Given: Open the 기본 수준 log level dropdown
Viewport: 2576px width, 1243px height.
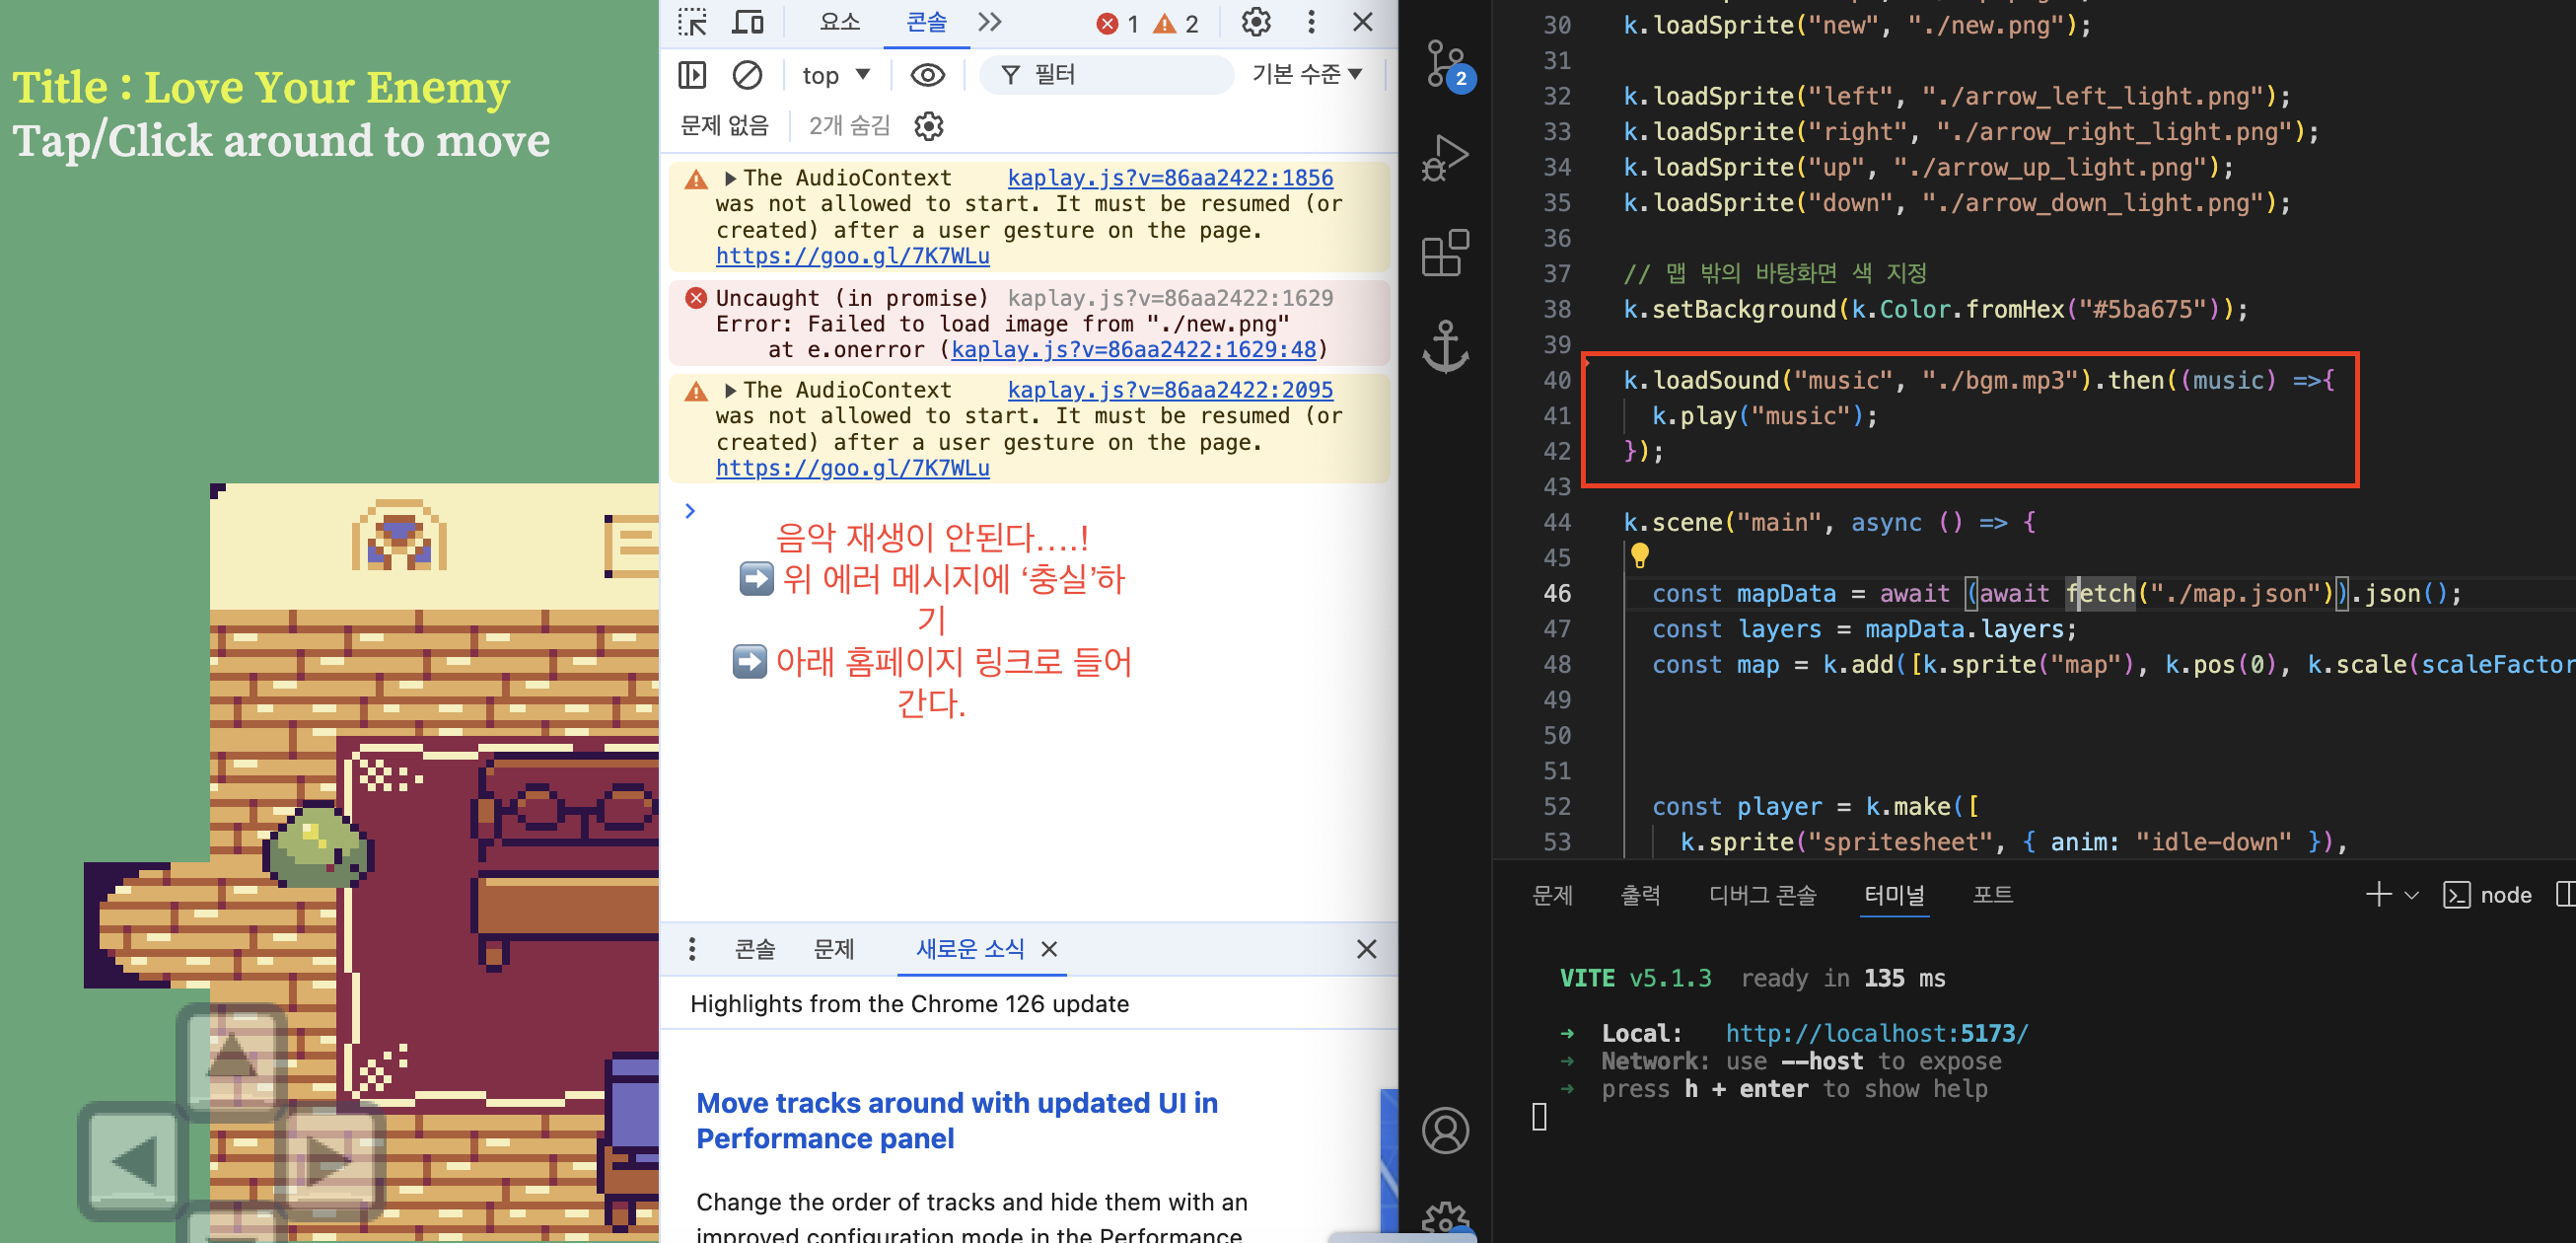Looking at the screenshot, I should point(1307,74).
